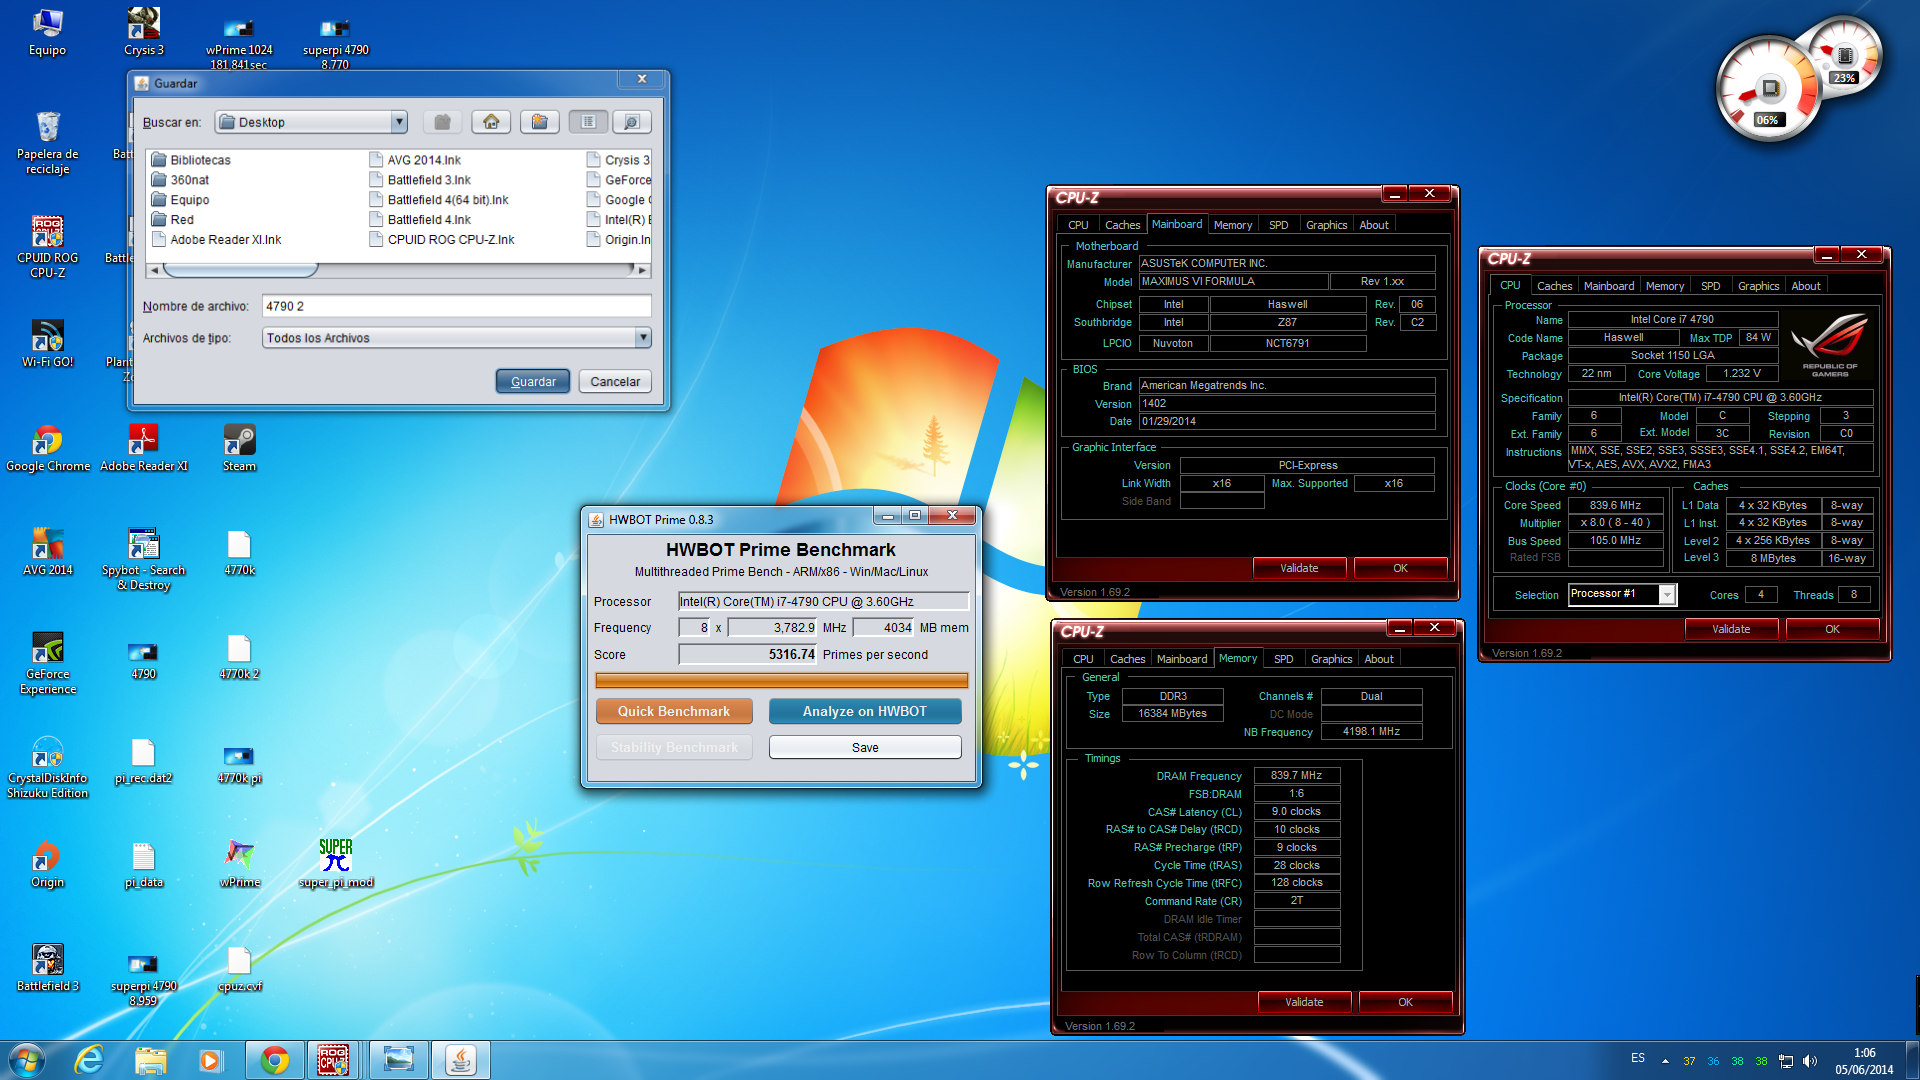Open Wi-Fi GO! desktop icon
1920x1080 pixels.
coord(47,344)
